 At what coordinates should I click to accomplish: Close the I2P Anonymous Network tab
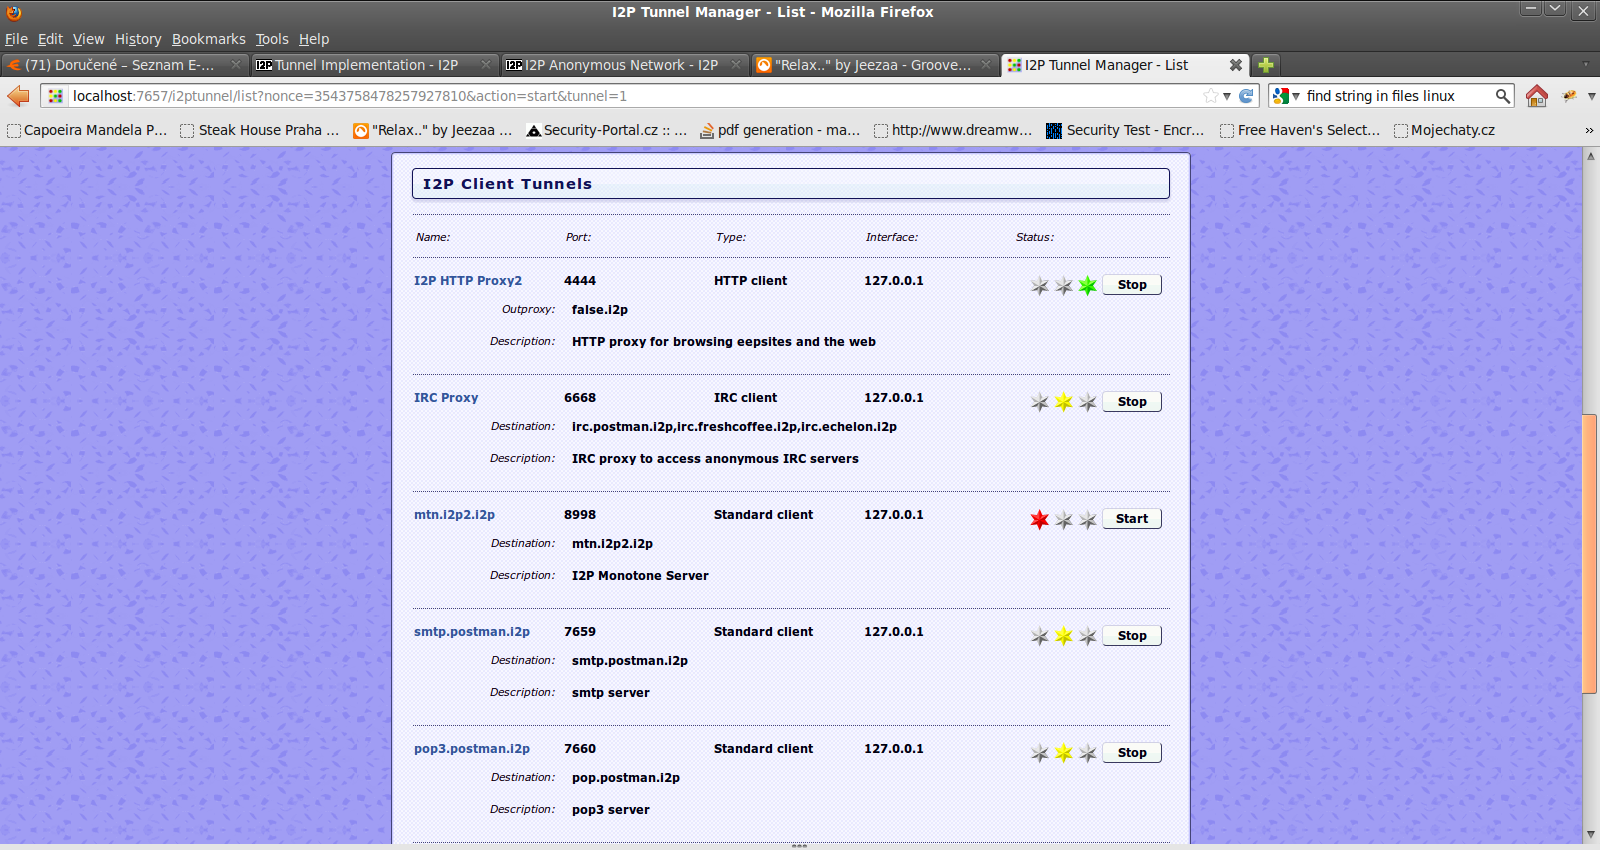[x=736, y=65]
